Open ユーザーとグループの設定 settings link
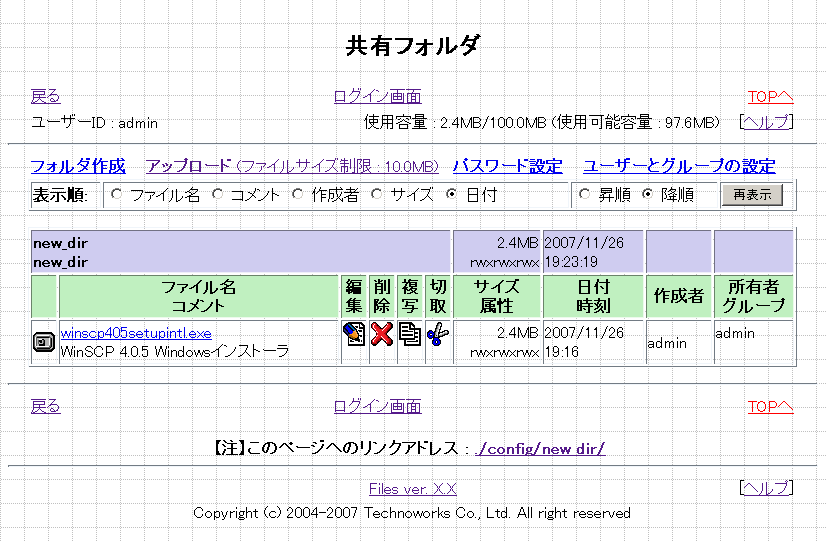 [x=679, y=166]
